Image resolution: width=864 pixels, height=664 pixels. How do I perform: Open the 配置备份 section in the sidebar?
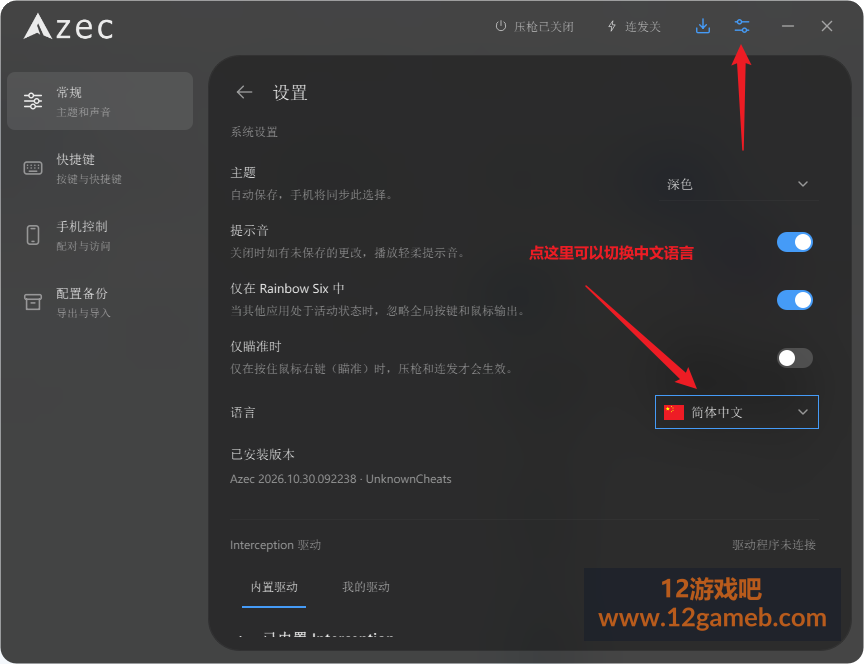100,302
